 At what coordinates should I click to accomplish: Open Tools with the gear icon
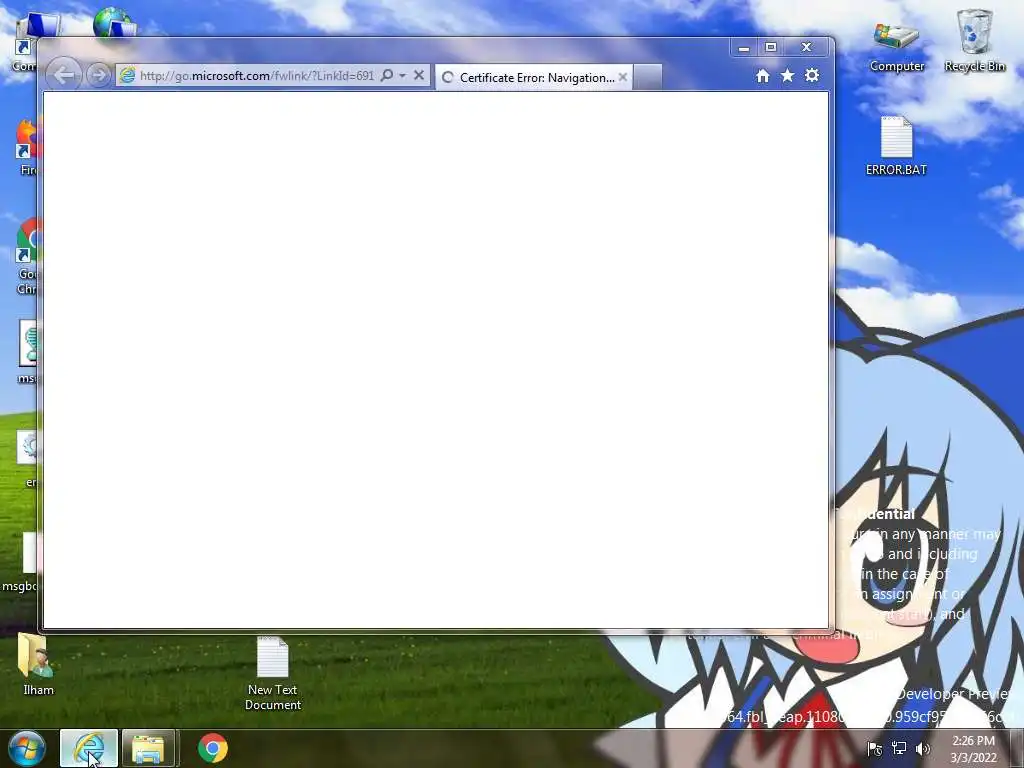(812, 76)
